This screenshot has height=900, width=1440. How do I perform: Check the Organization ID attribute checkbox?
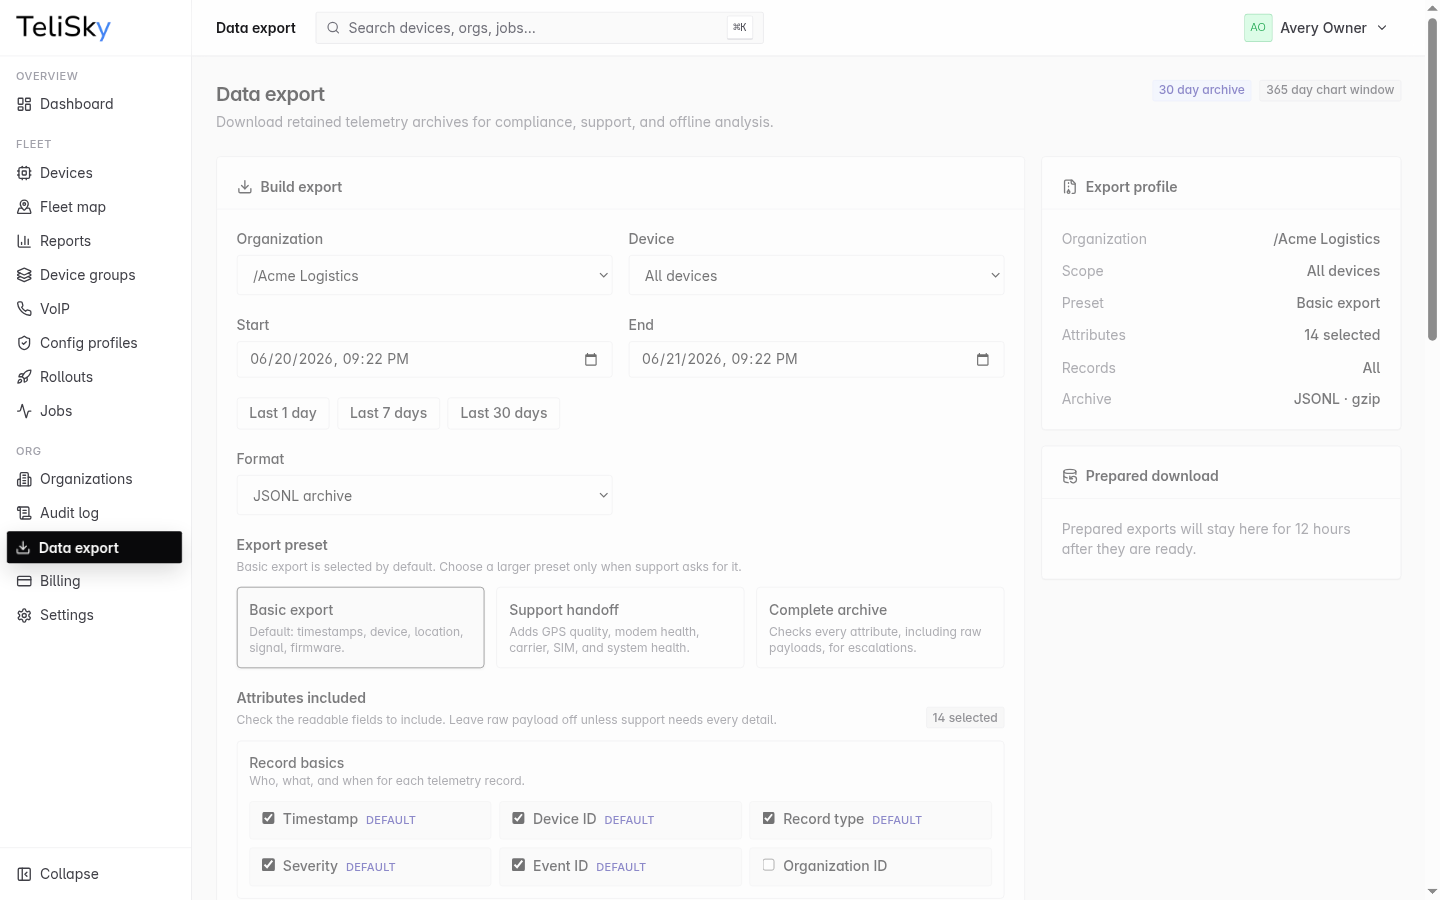point(768,865)
